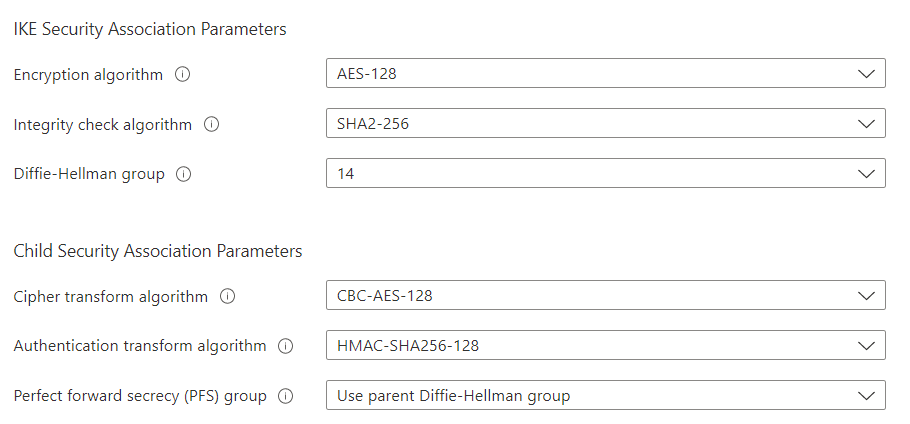
Task: Click 'IKE Security Association Parameters' heading
Action: [x=150, y=29]
